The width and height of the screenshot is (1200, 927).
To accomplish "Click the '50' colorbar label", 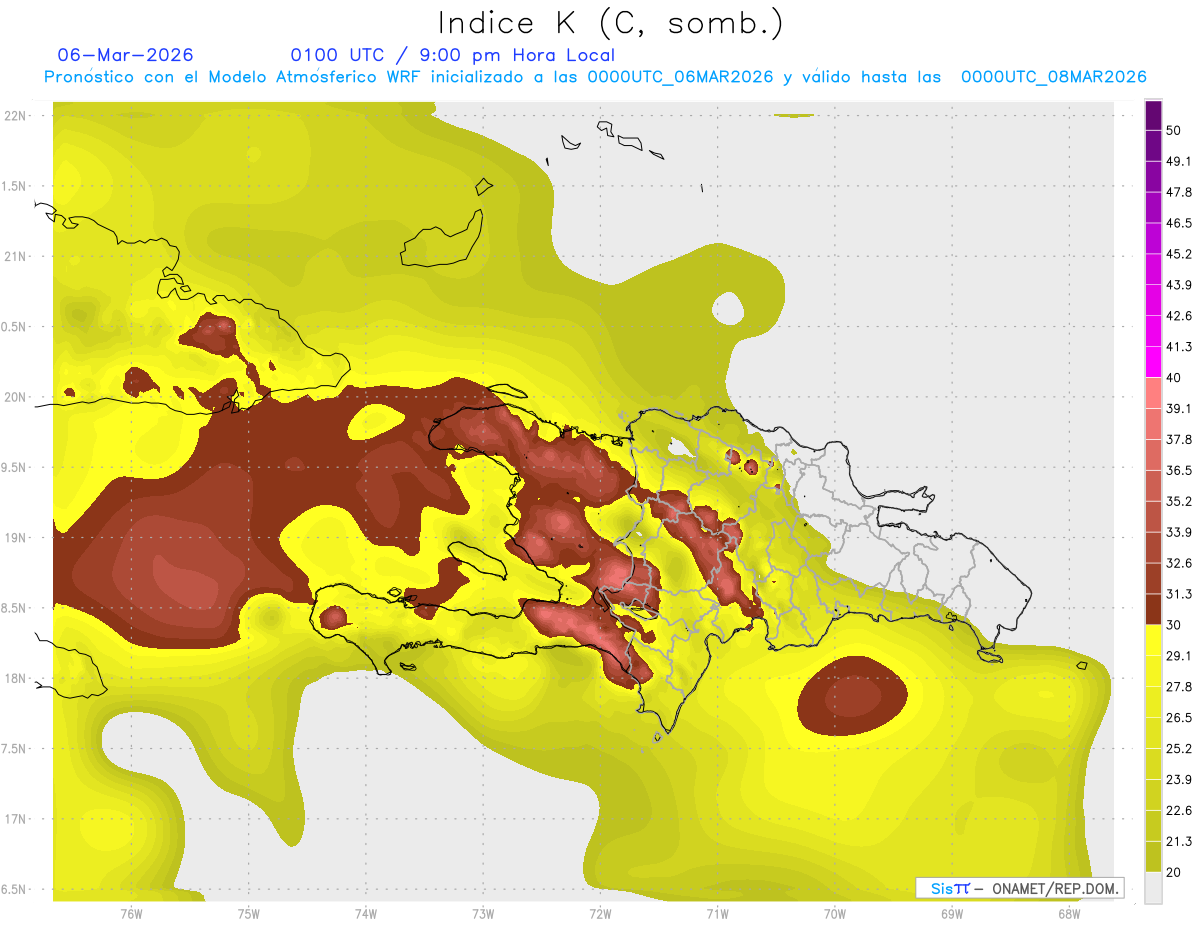I will (x=1173, y=130).
